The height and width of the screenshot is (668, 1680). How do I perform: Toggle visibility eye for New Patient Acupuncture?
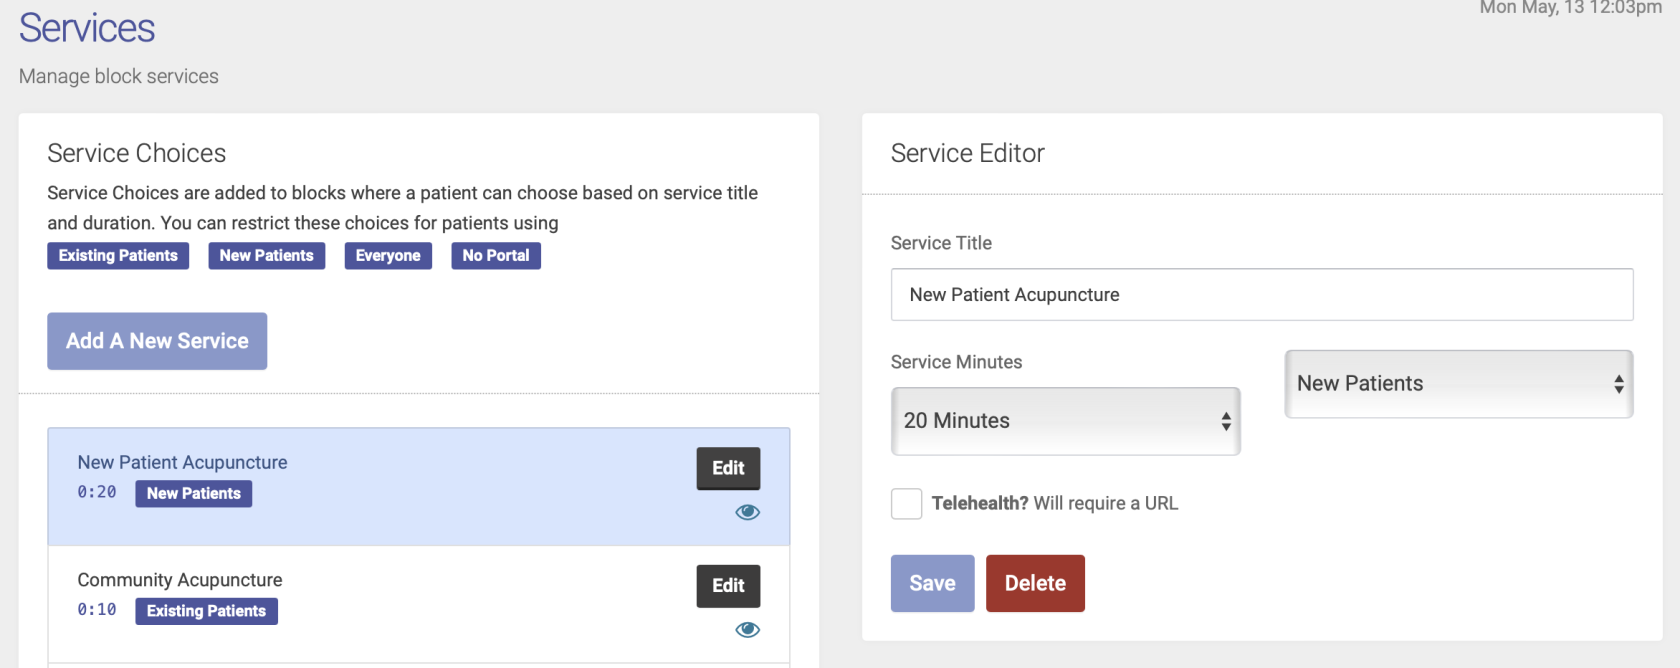tap(747, 512)
